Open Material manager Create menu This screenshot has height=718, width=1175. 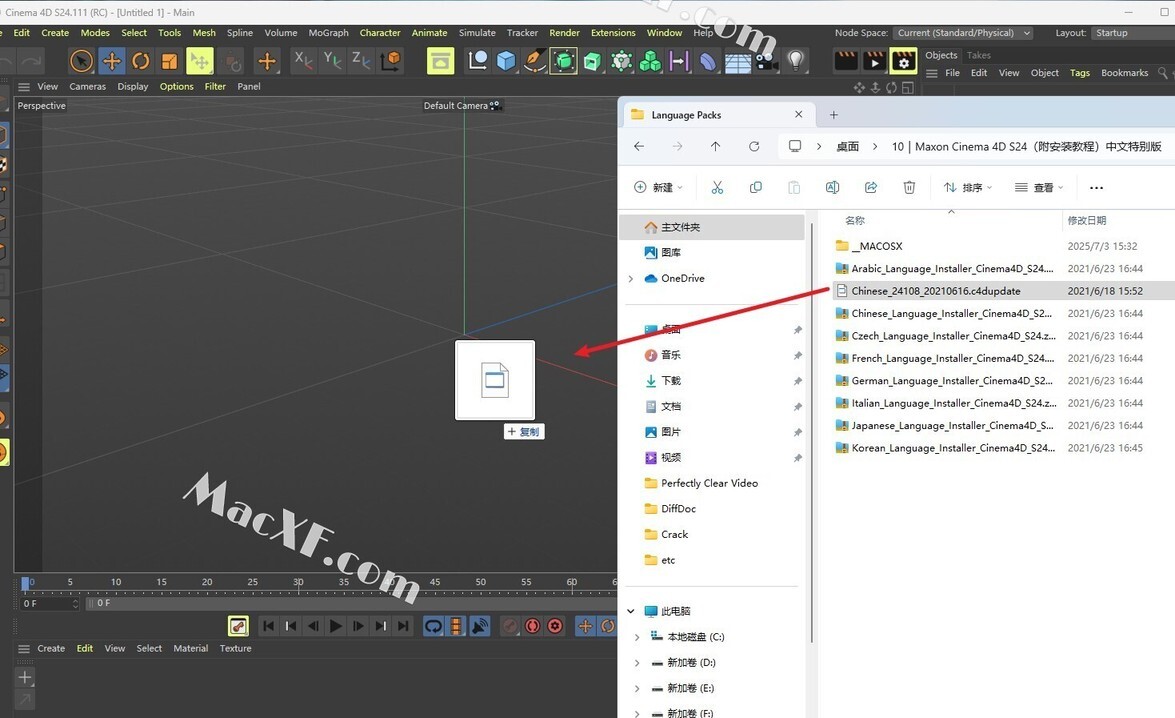click(51, 648)
